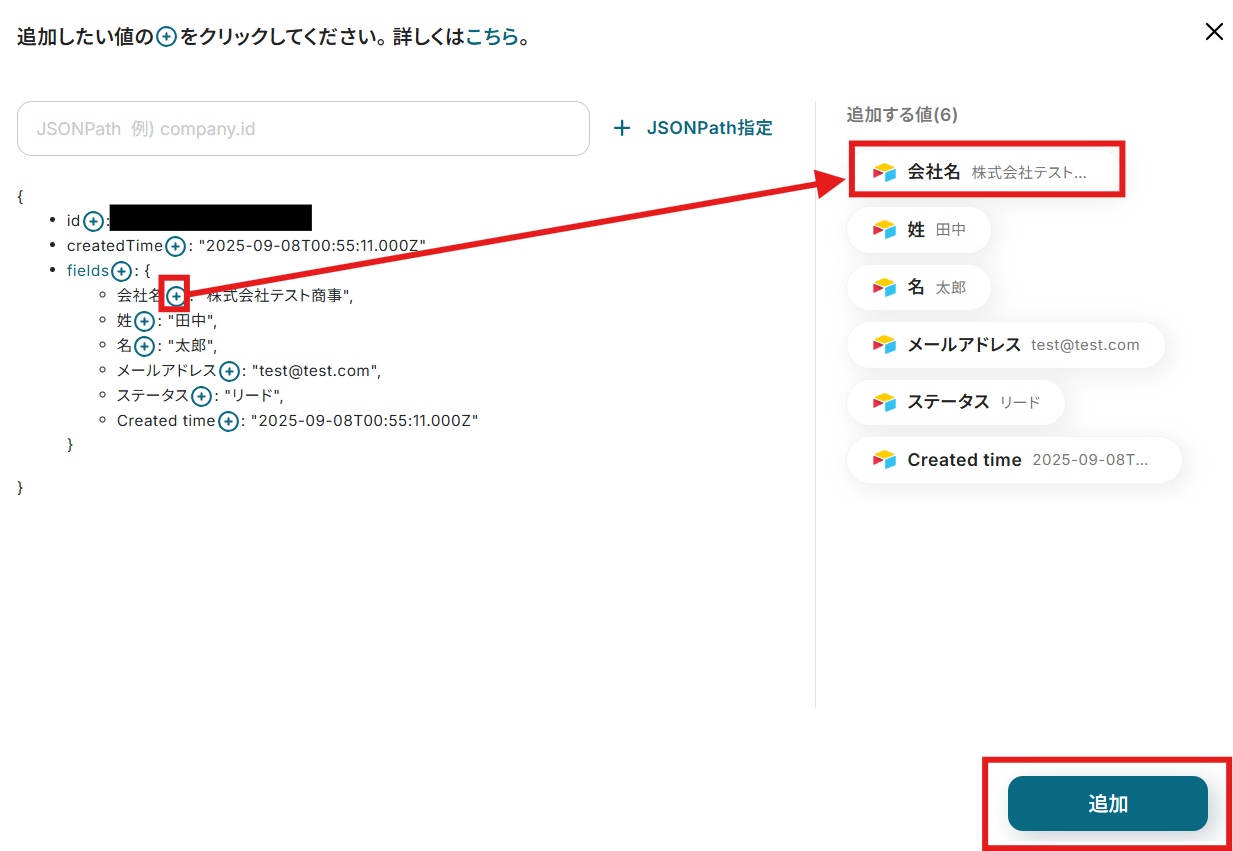The width and height of the screenshot is (1233, 851).
Task: Select the 名 太郎 value chip
Action: 919,288
